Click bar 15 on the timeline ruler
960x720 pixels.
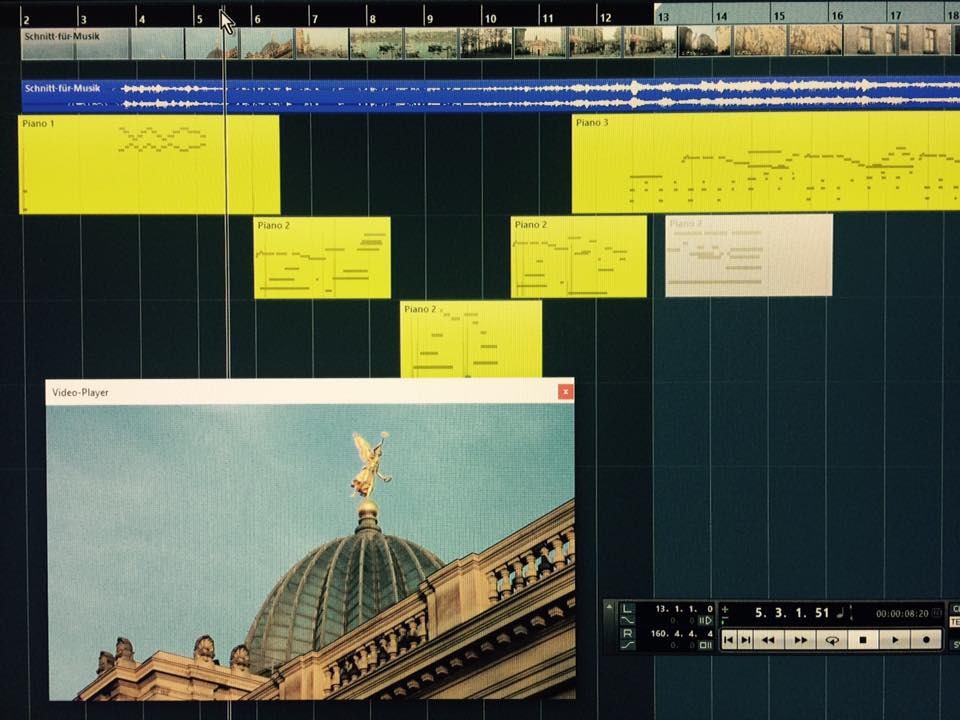(779, 17)
